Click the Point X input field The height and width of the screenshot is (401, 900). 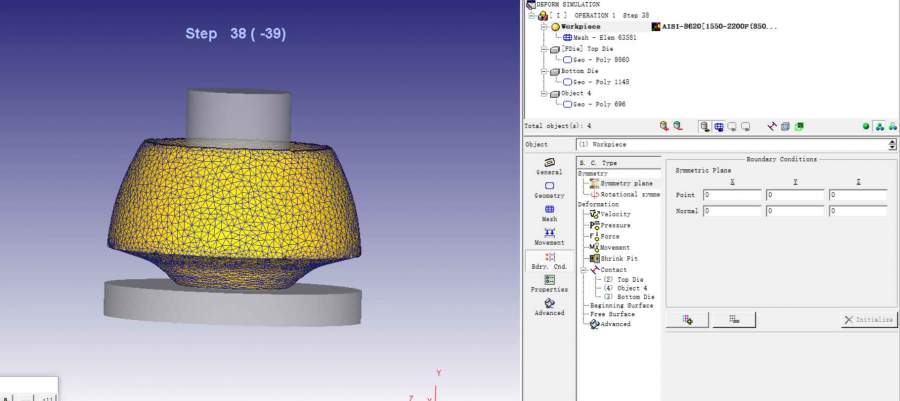coord(732,195)
